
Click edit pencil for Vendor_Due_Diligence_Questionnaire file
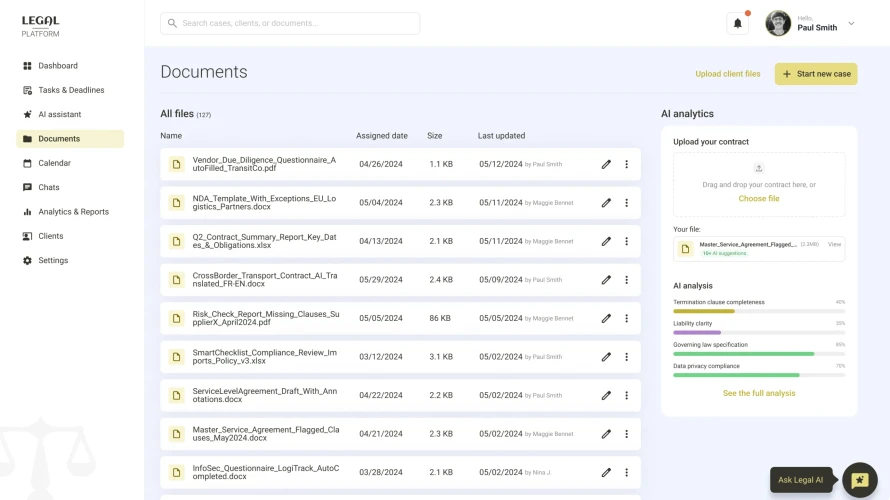tap(606, 164)
